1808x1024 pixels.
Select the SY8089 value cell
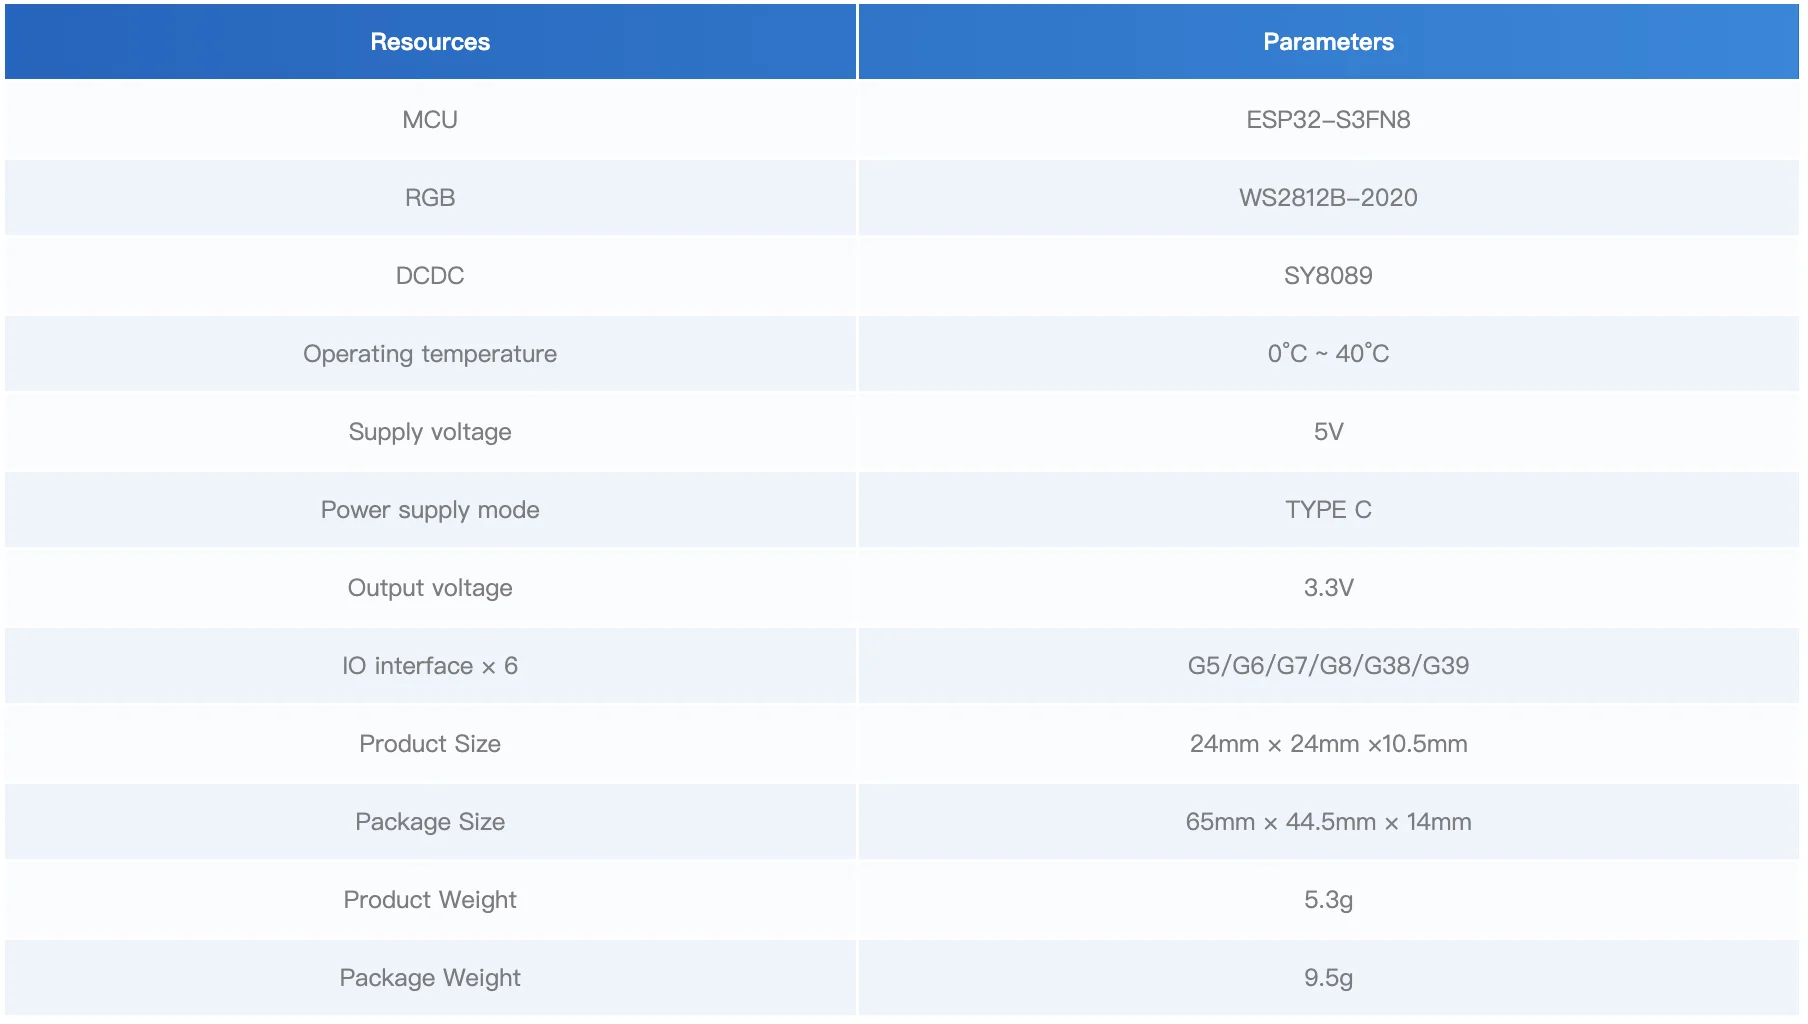pos(1328,276)
